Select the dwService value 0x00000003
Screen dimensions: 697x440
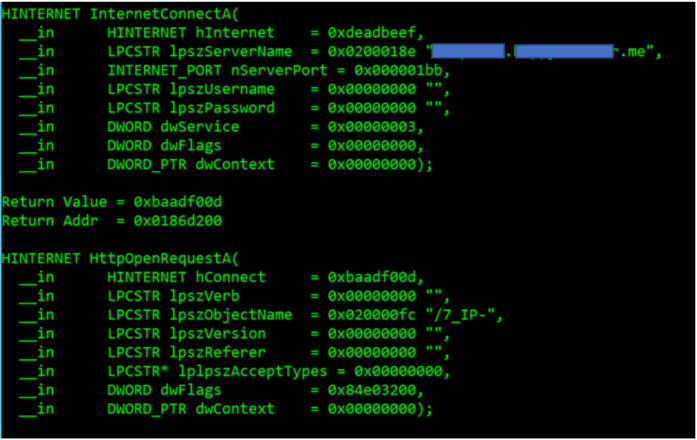pos(372,127)
